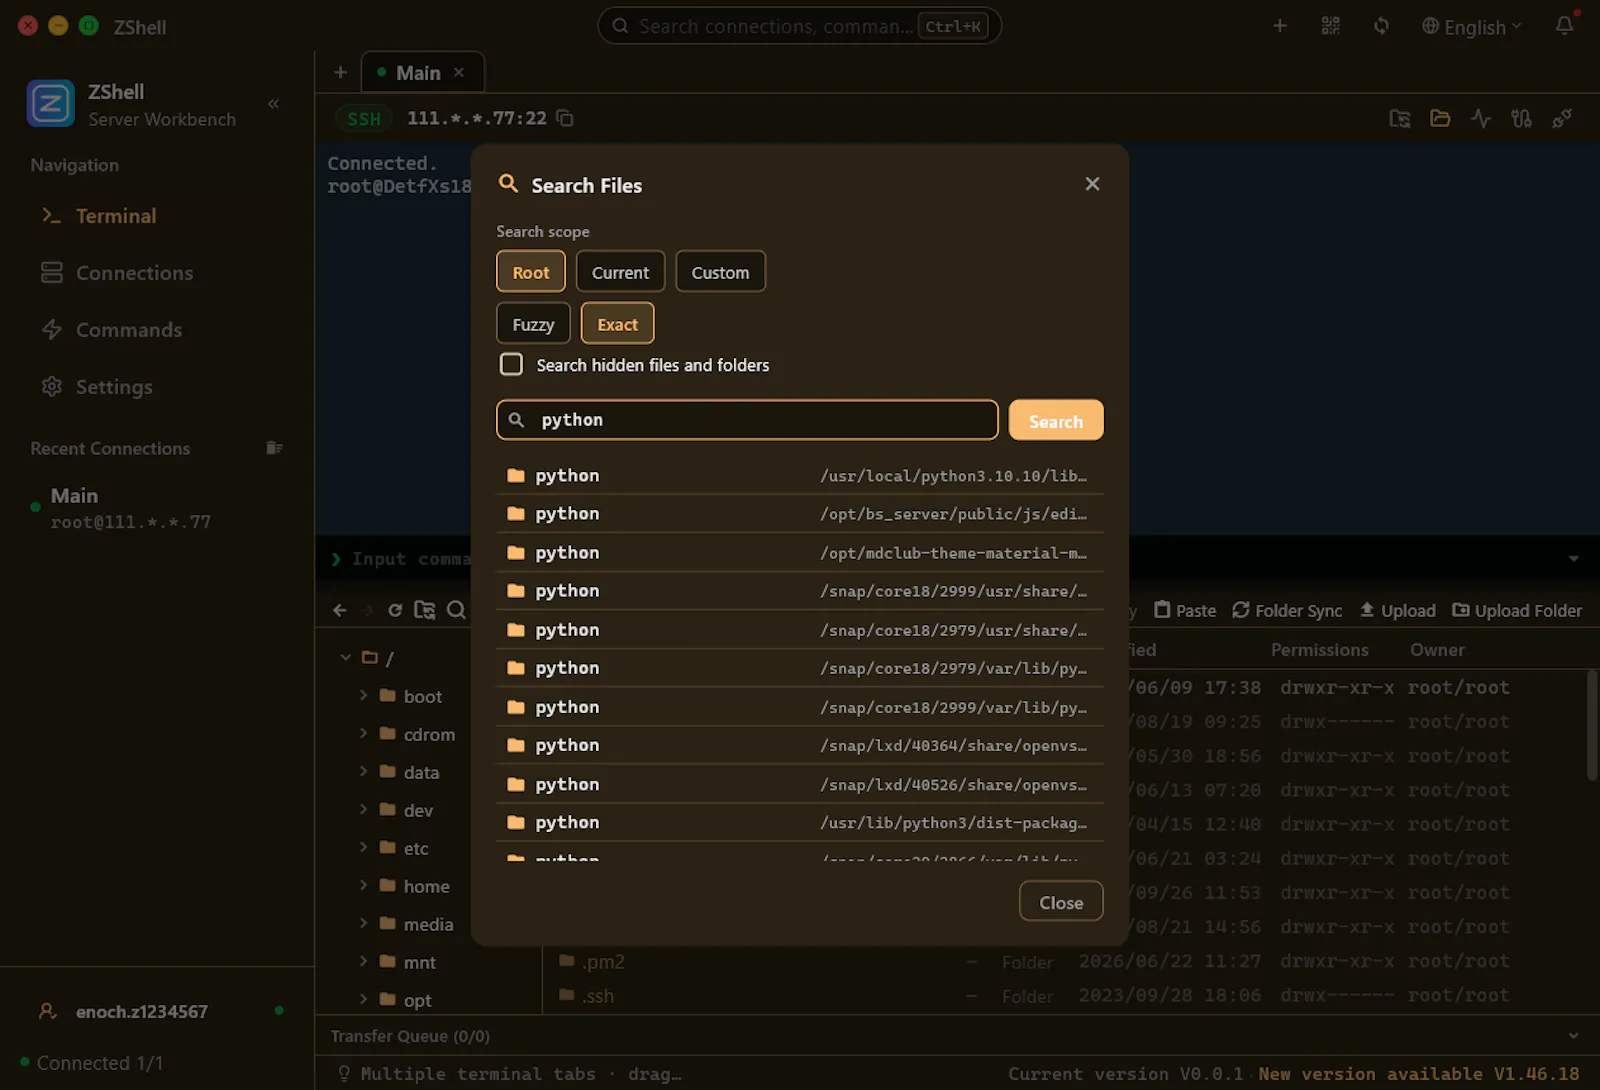Click Upload Folder in file toolbar
1600x1090 pixels.
[x=1517, y=610]
